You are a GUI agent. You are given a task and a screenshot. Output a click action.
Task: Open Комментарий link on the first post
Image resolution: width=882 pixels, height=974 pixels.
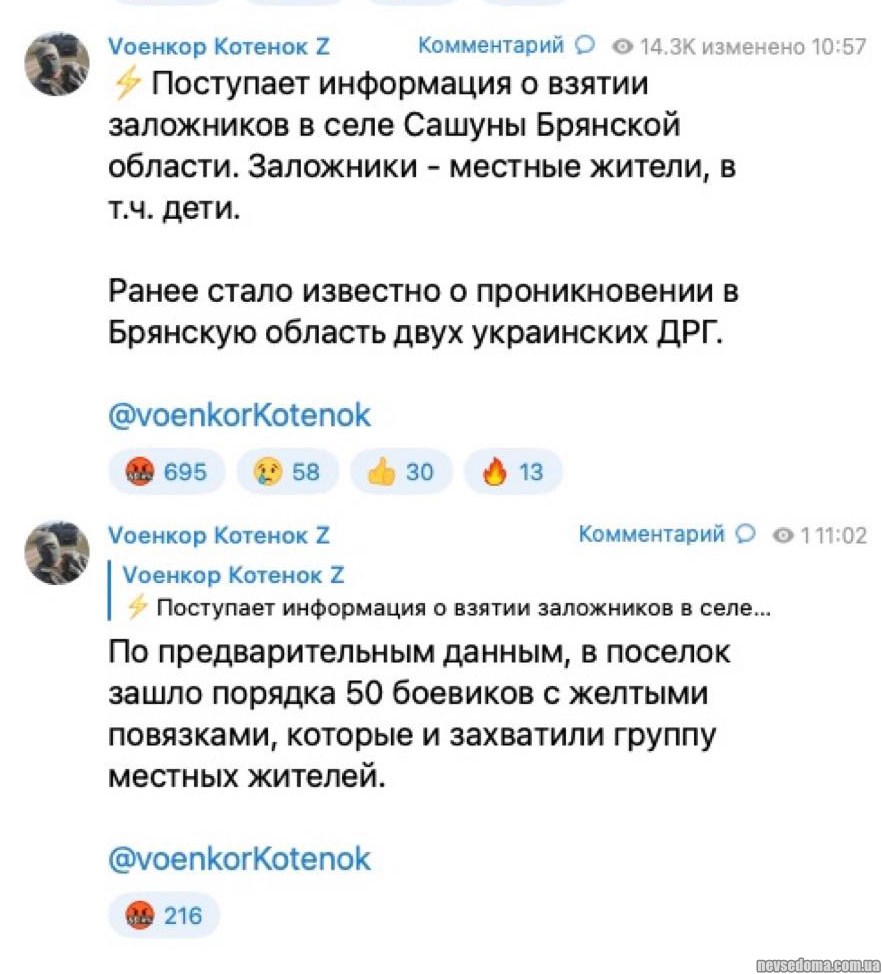tap(491, 46)
